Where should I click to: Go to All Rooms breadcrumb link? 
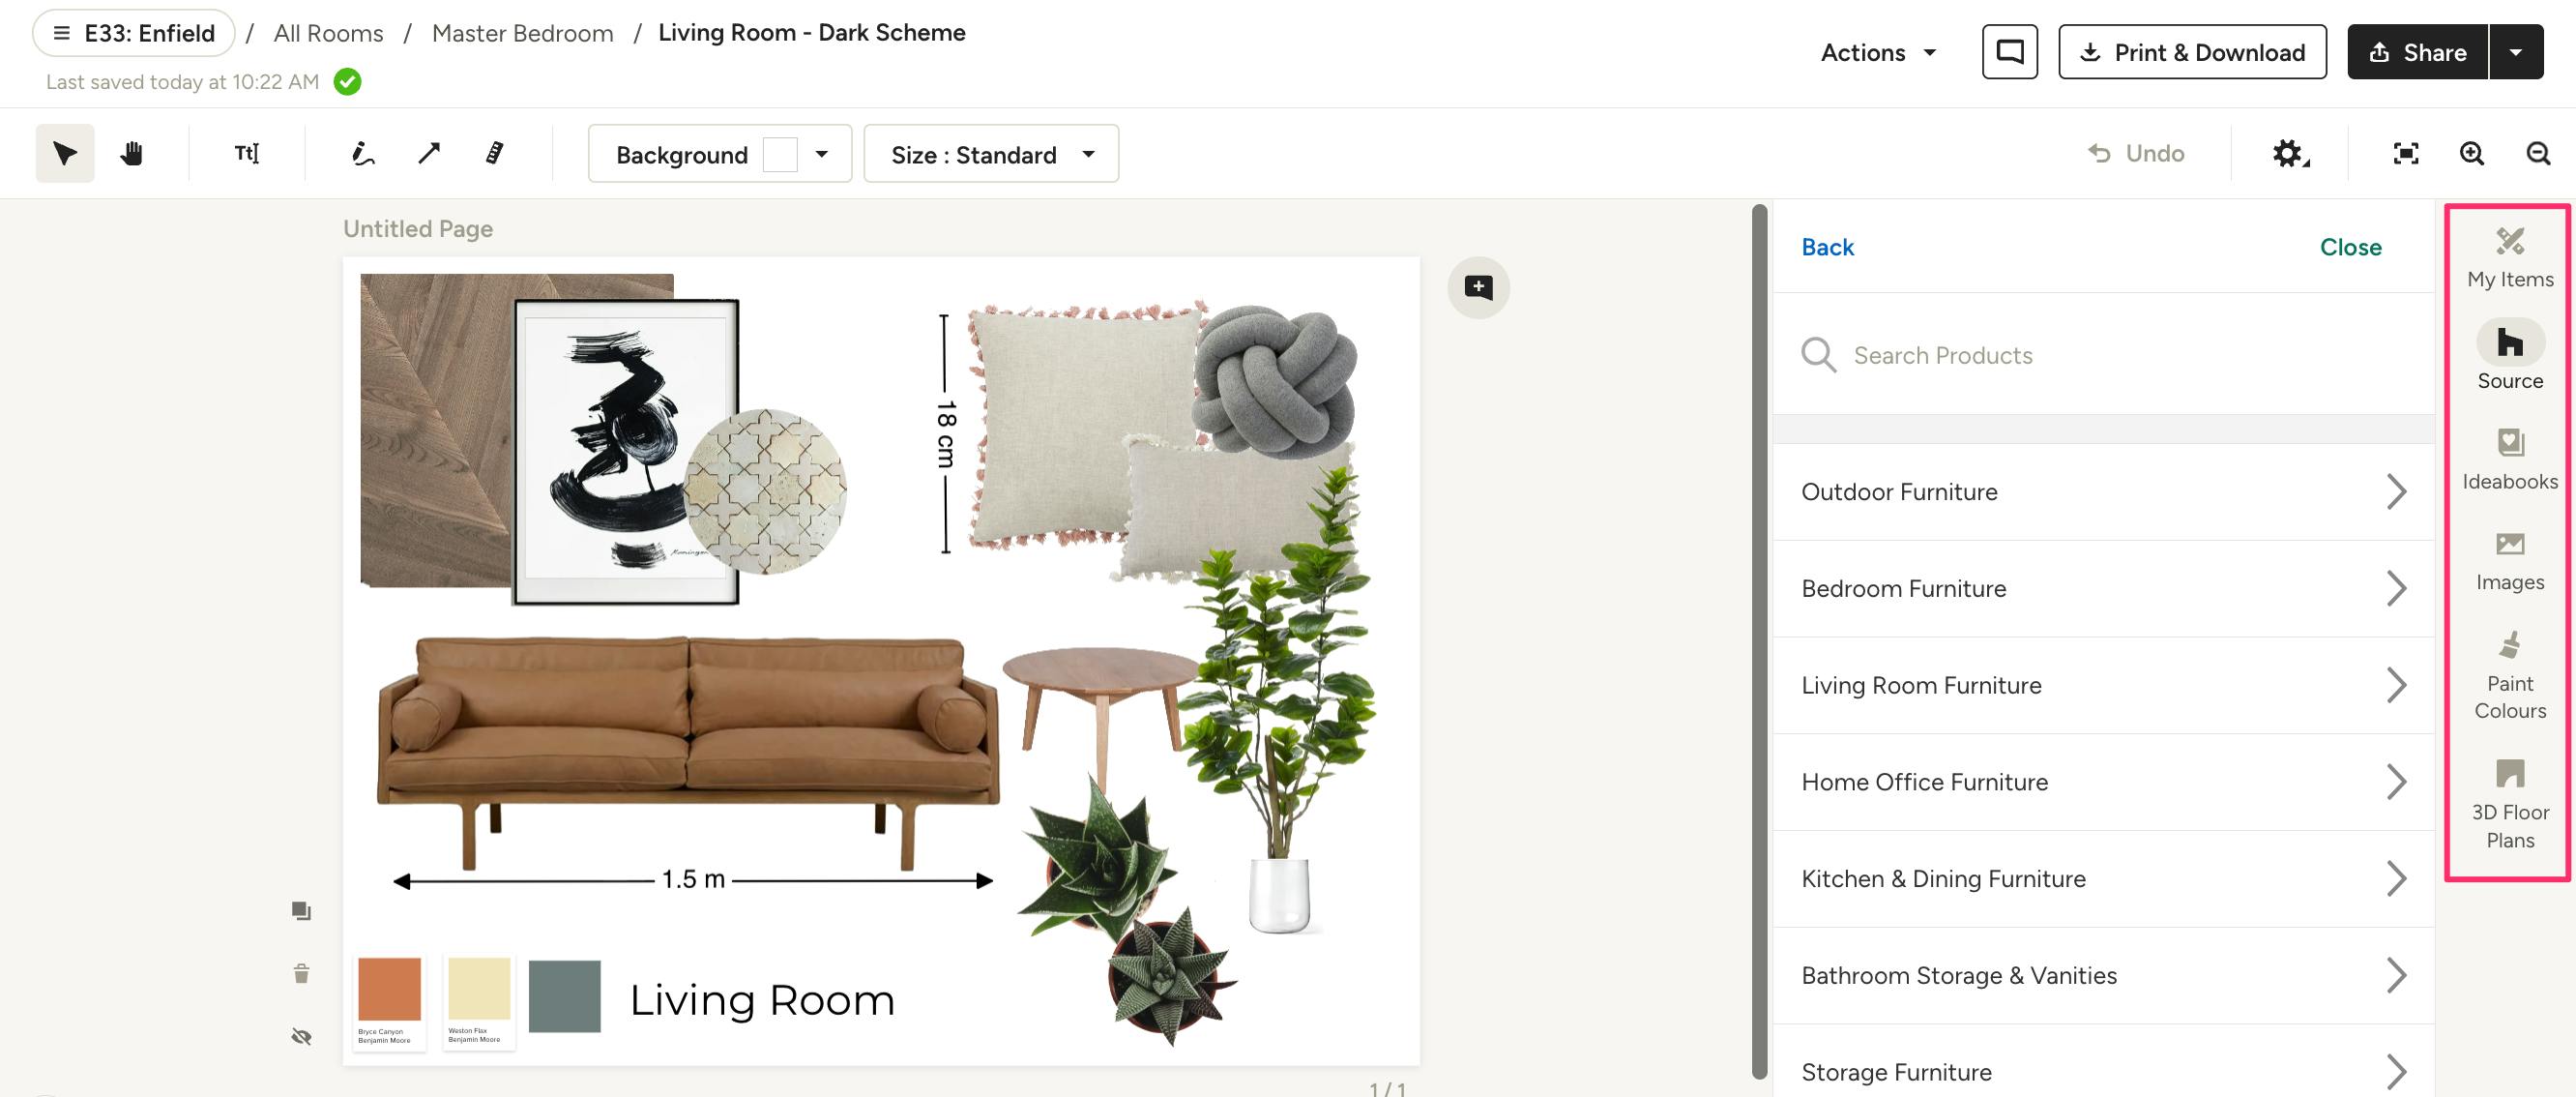point(328,33)
